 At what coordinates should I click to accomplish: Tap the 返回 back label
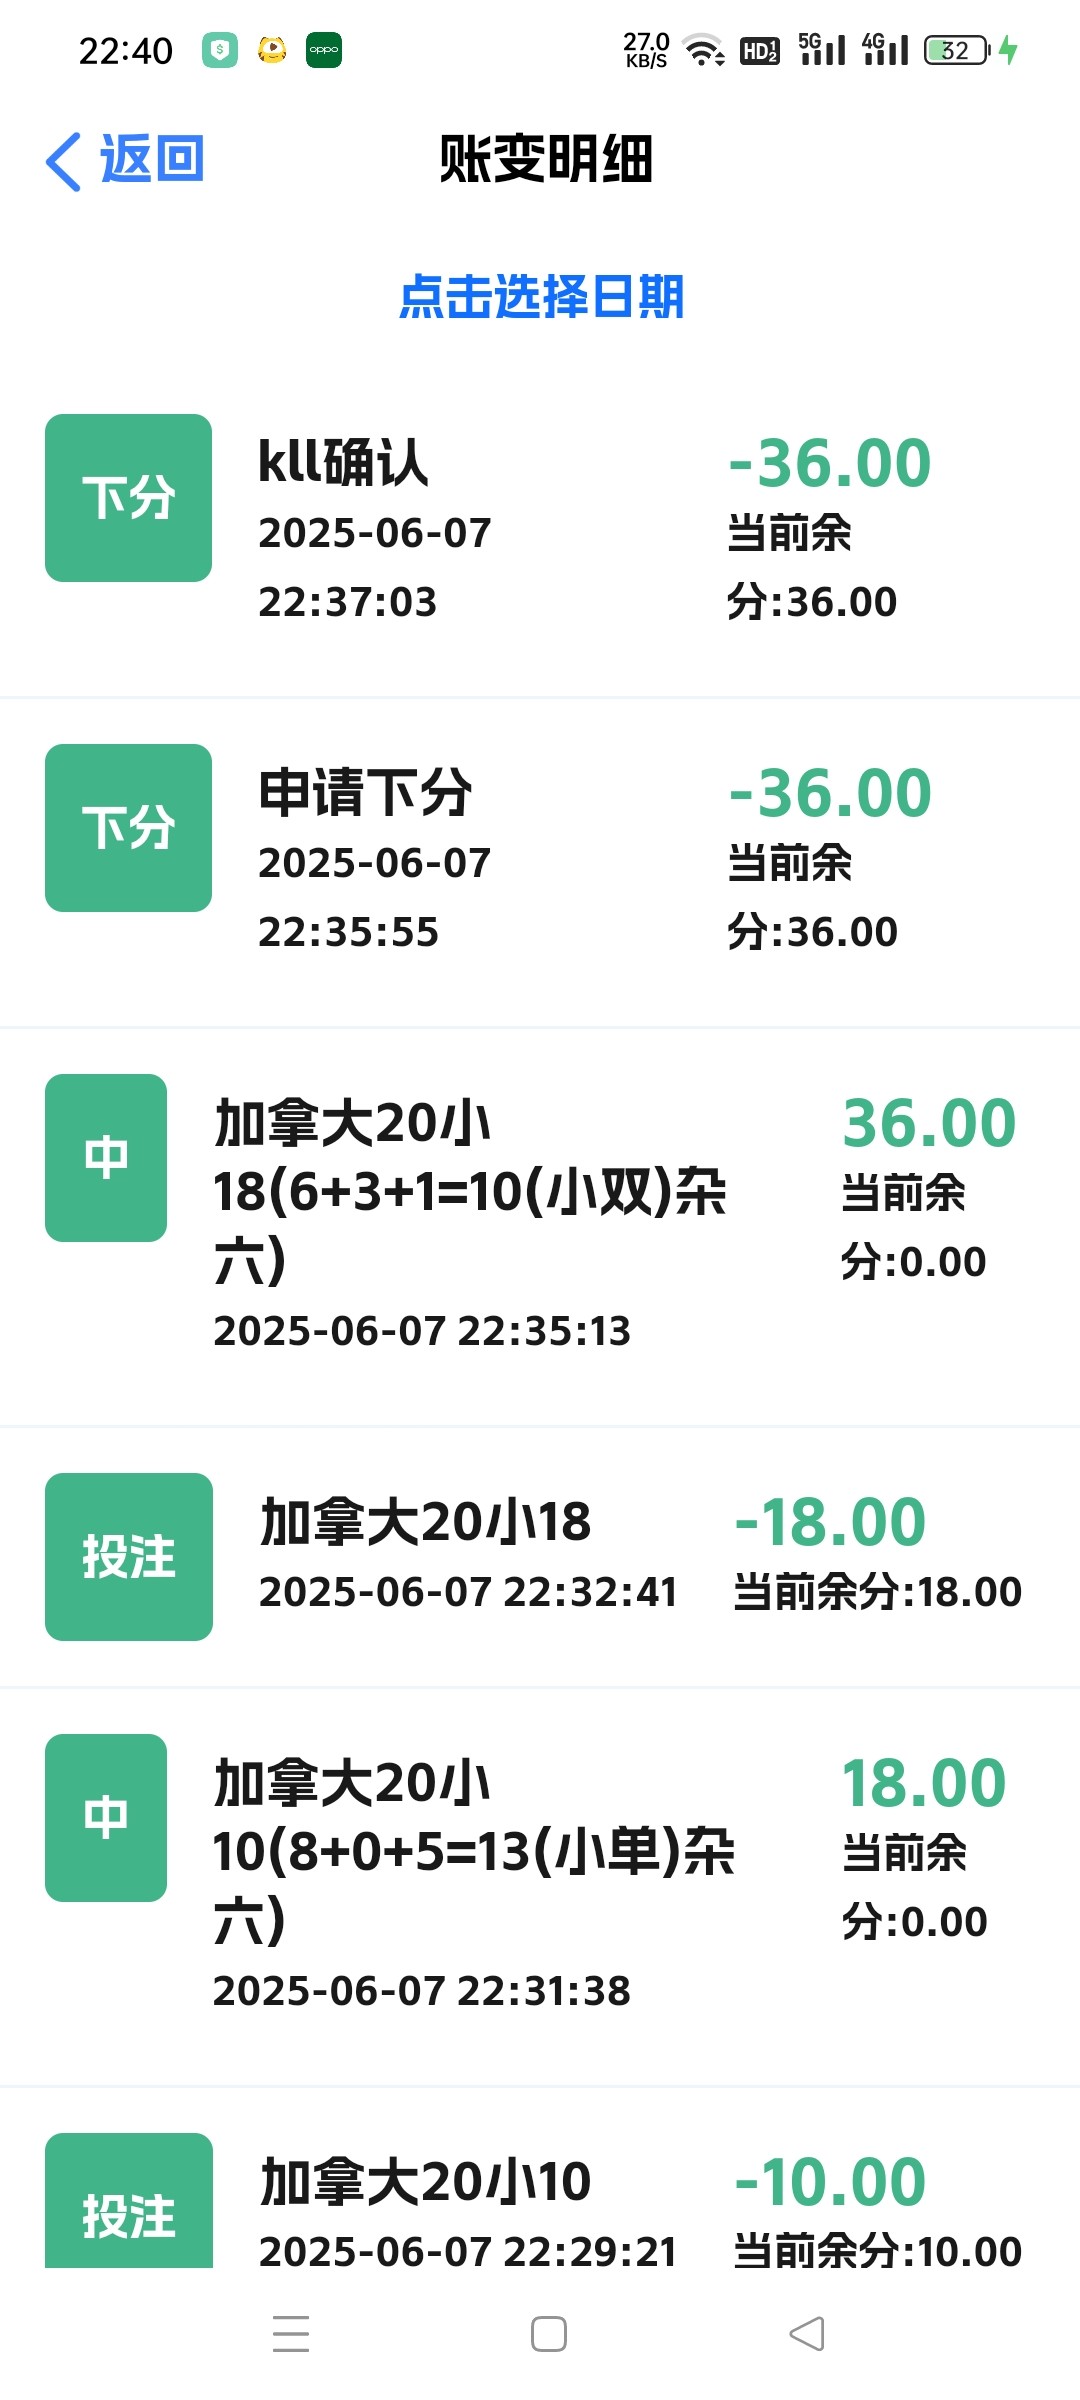pyautogui.click(x=152, y=159)
